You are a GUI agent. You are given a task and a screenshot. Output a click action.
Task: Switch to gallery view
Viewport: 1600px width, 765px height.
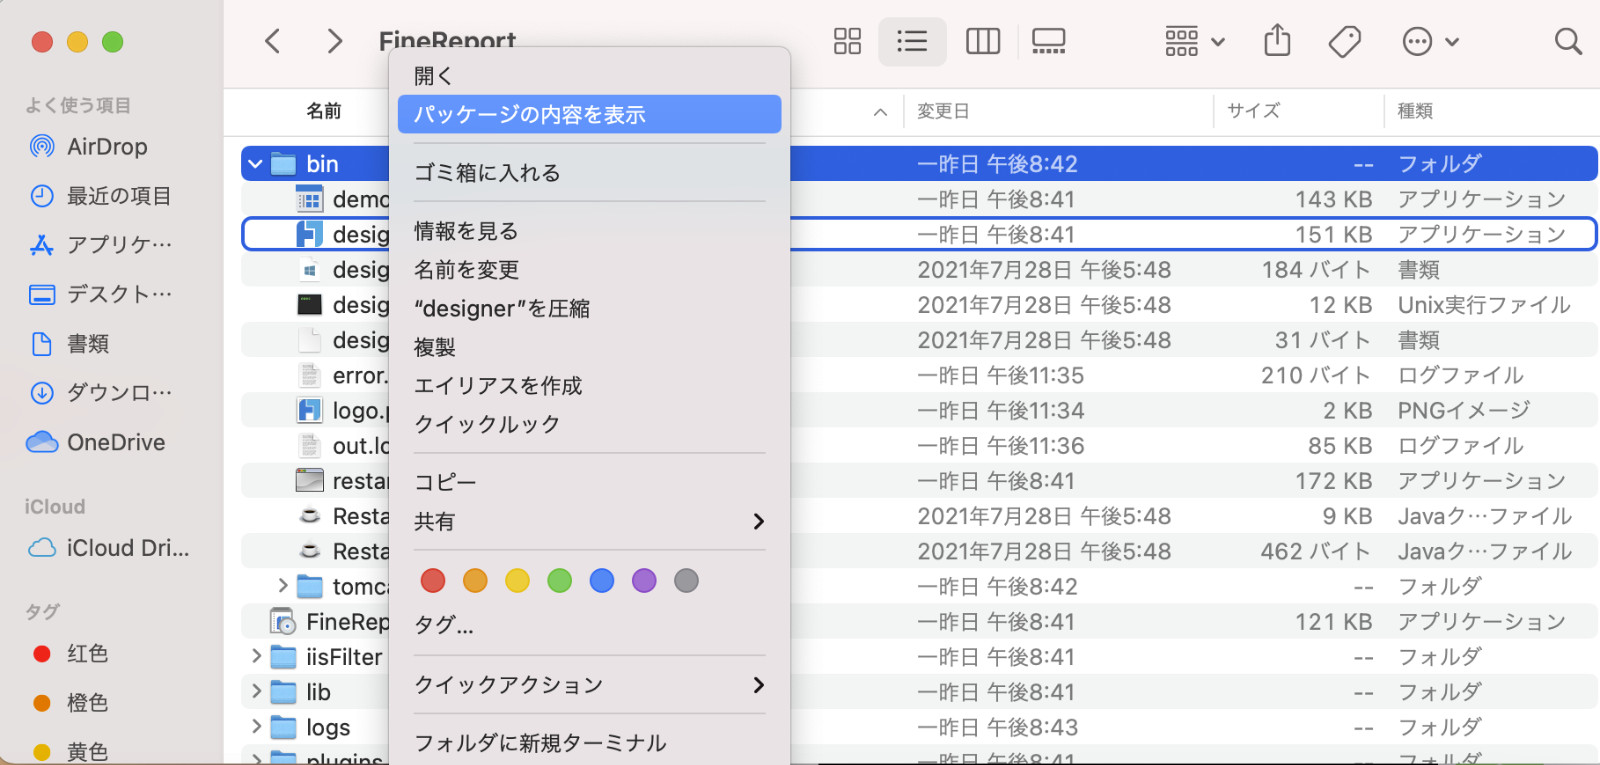(x=1048, y=41)
